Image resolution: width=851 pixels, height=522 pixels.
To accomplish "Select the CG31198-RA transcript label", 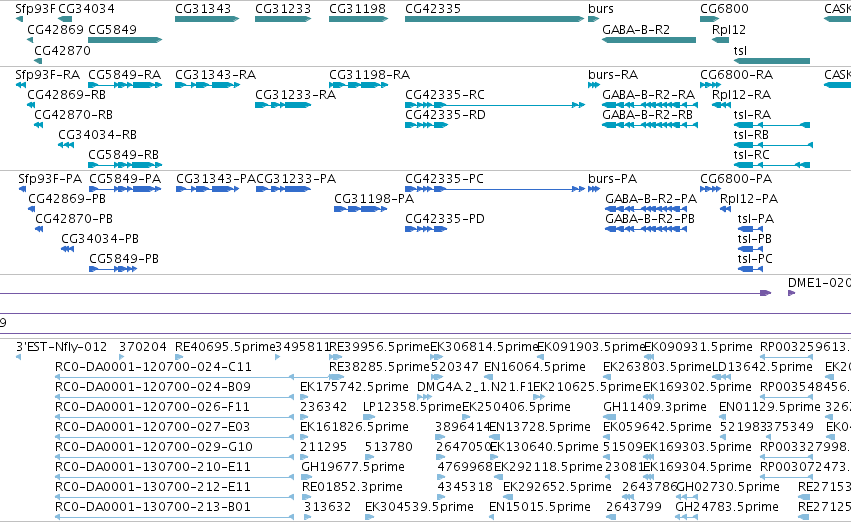I will (x=369, y=74).
